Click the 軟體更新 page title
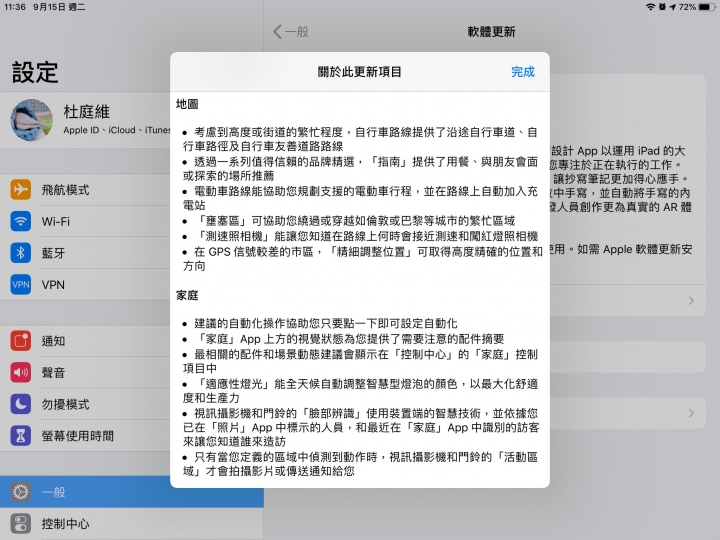 click(491, 32)
